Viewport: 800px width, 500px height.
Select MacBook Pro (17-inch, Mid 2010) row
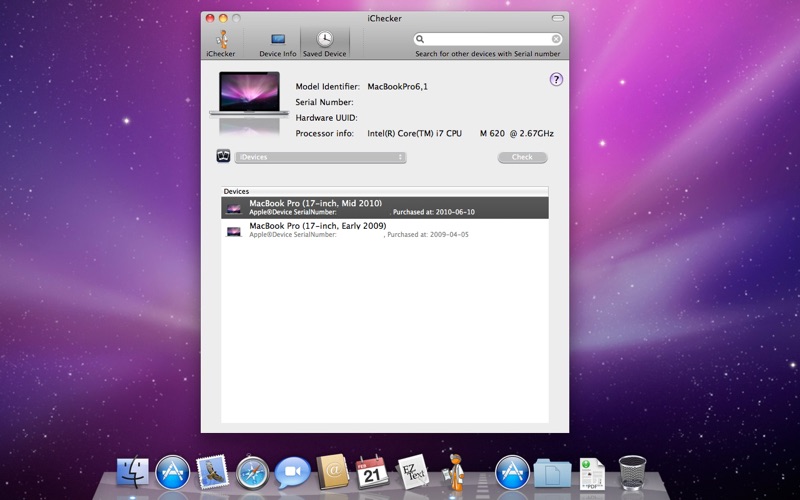click(x=385, y=208)
